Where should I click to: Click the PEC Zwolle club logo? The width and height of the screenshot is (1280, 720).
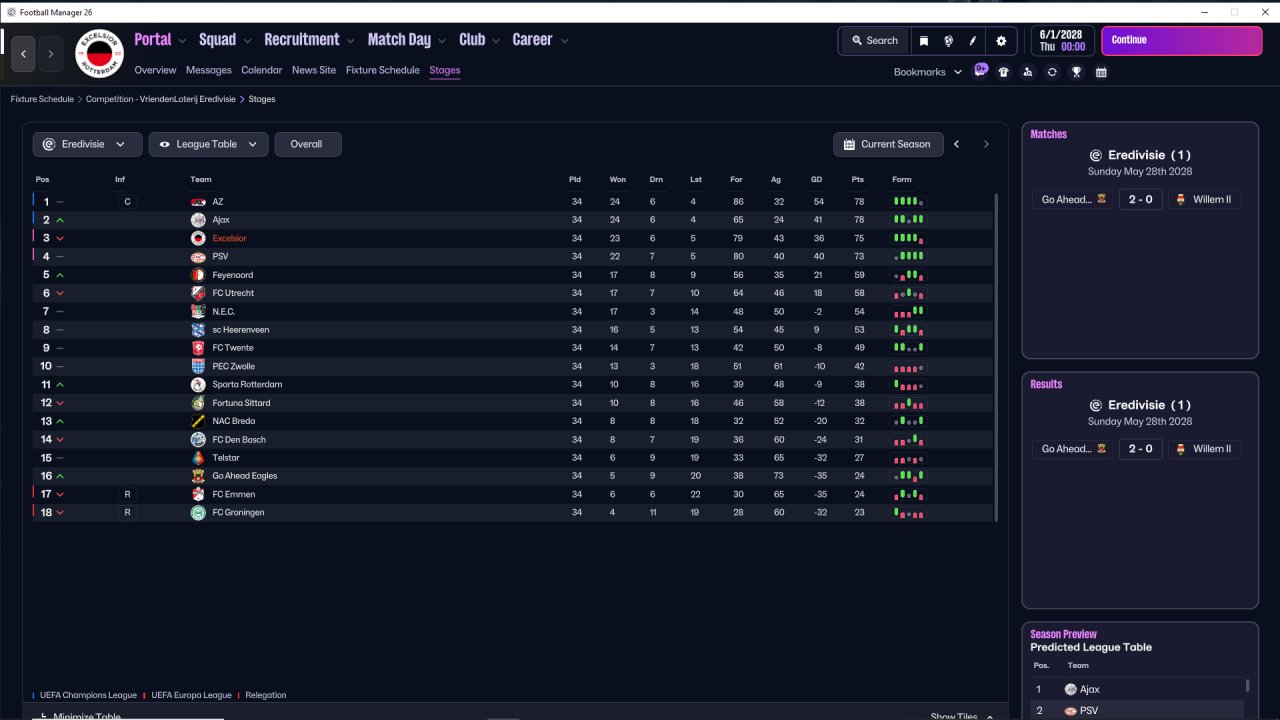(198, 366)
